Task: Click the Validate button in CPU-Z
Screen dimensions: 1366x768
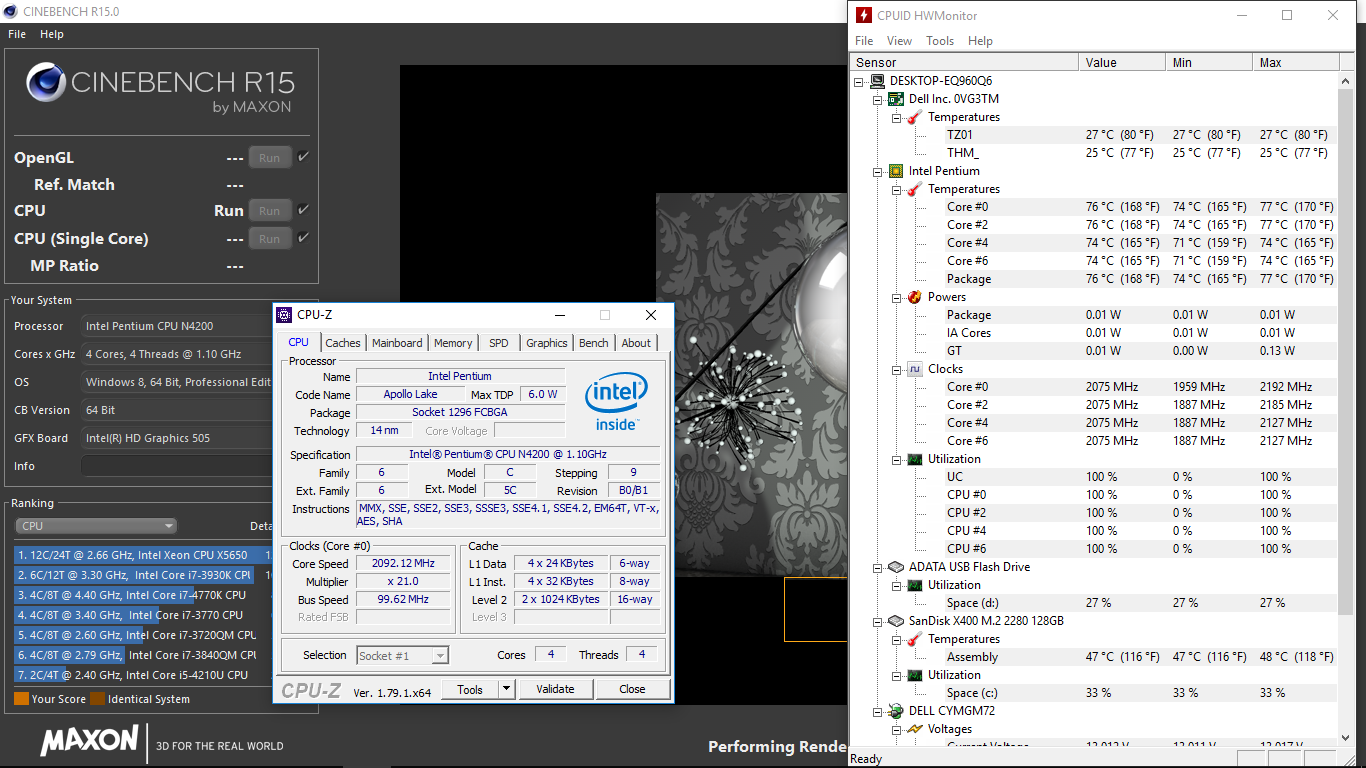Action: click(555, 689)
